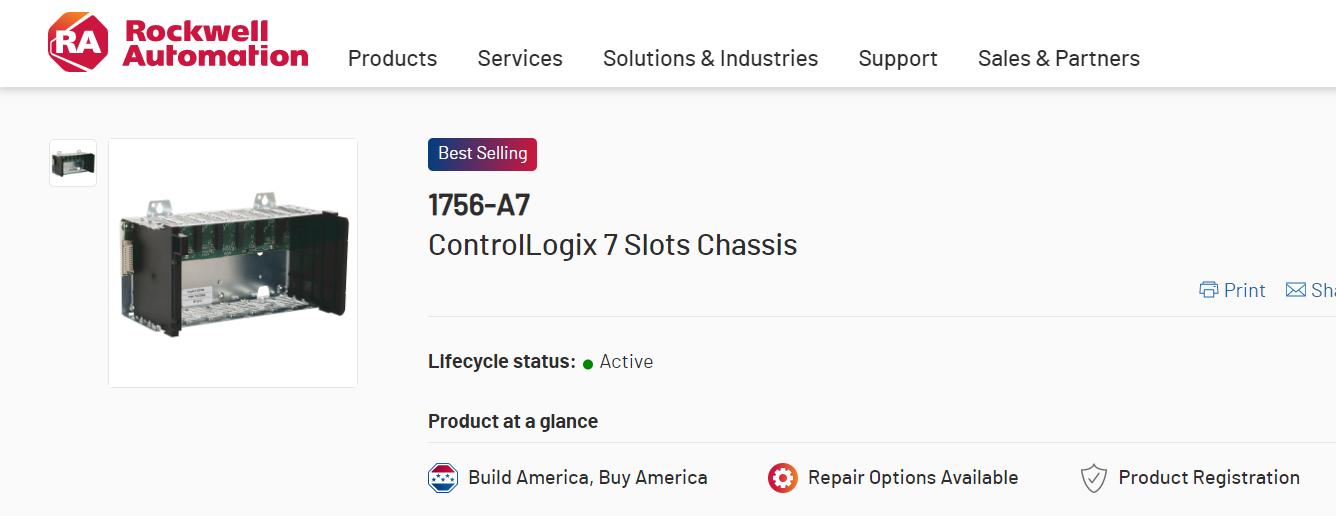Viewport: 1336px width, 516px height.
Task: Open the Services menu
Action: click(x=520, y=59)
